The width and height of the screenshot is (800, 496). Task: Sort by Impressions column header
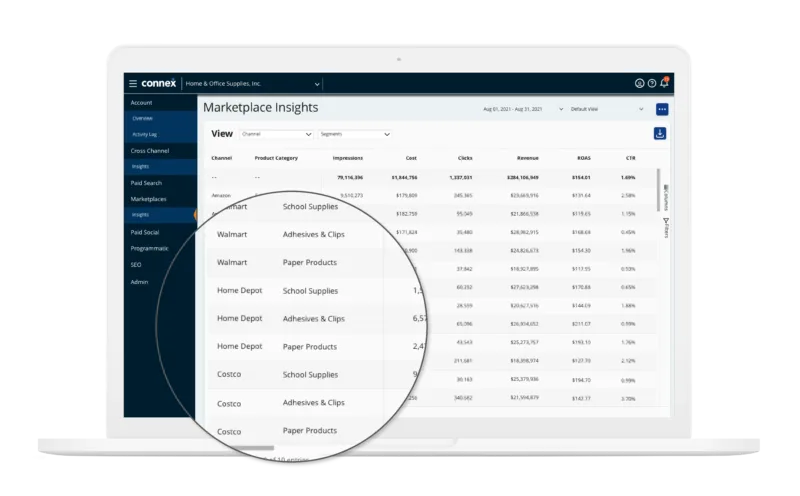[x=347, y=158]
